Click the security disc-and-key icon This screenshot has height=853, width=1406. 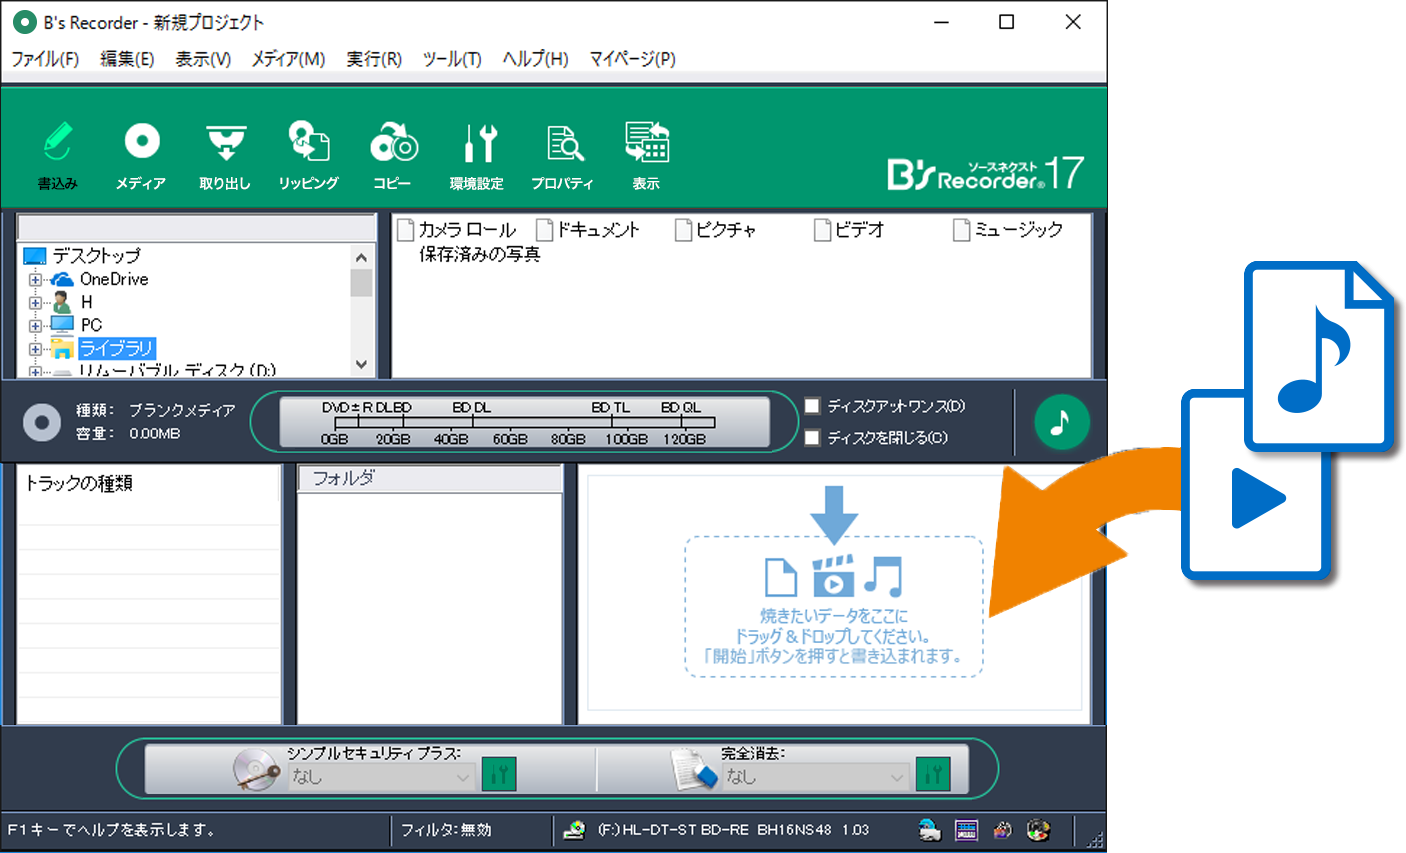tap(256, 770)
